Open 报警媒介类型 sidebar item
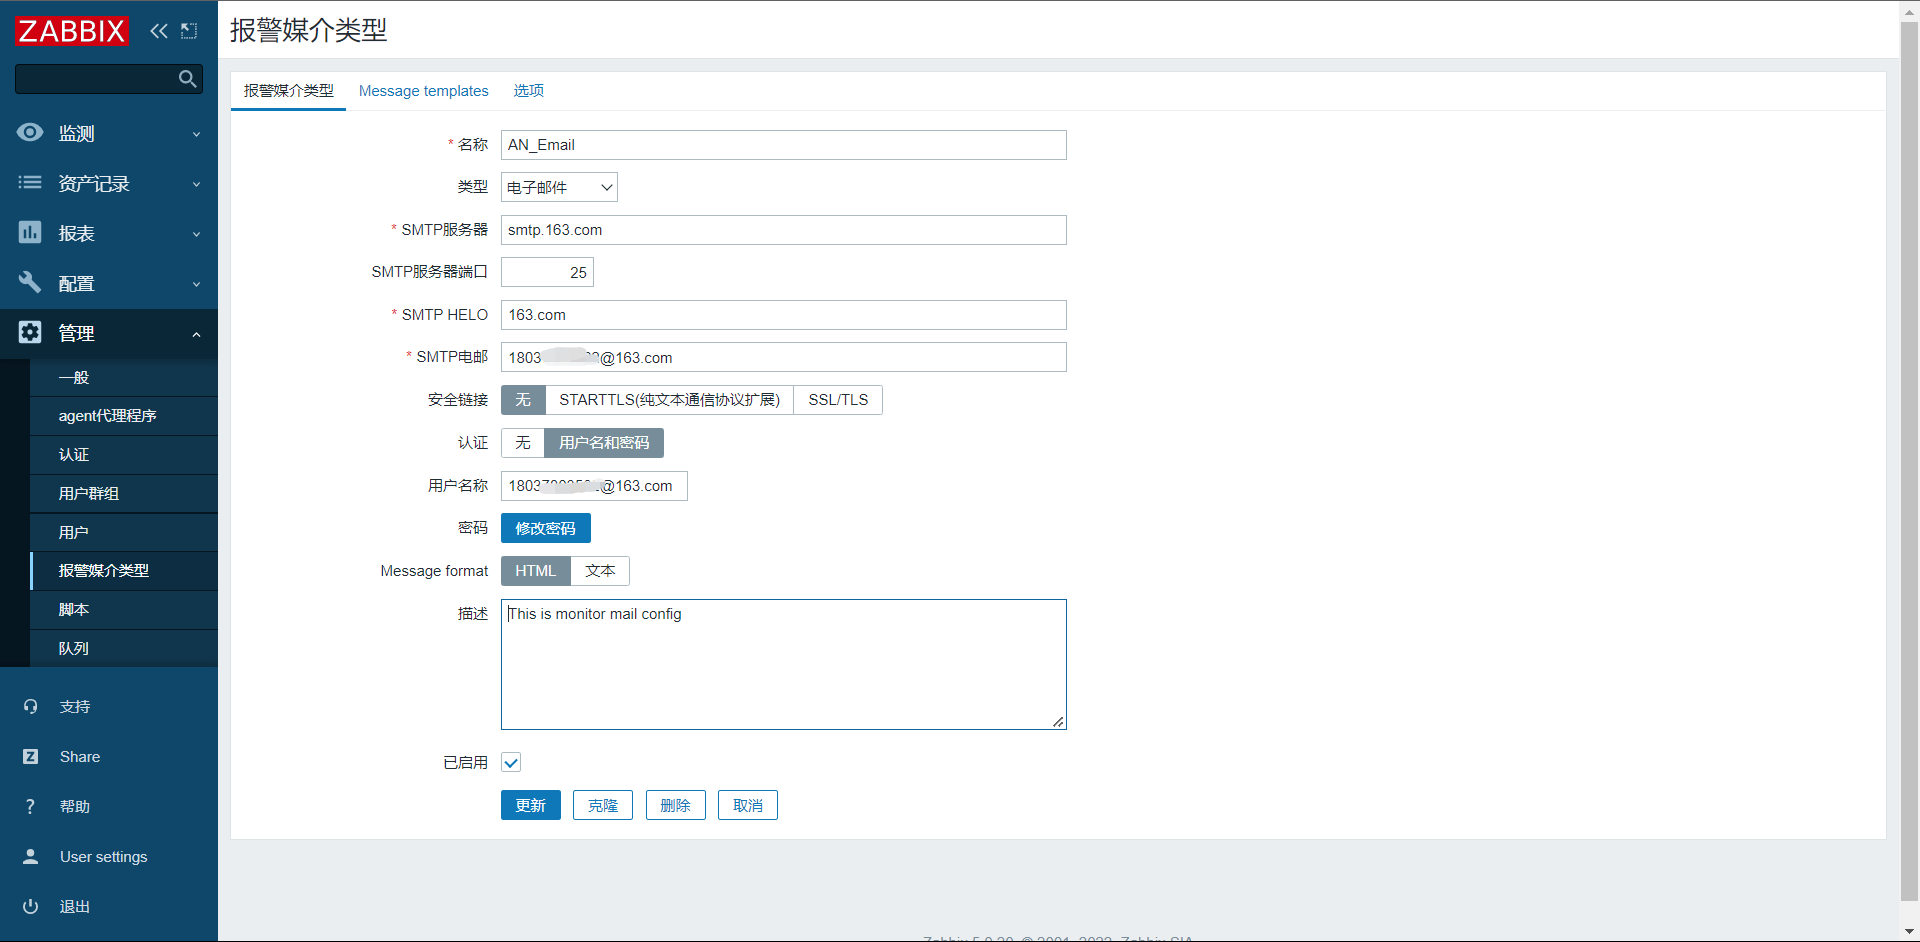This screenshot has width=1920, height=942. tap(124, 571)
